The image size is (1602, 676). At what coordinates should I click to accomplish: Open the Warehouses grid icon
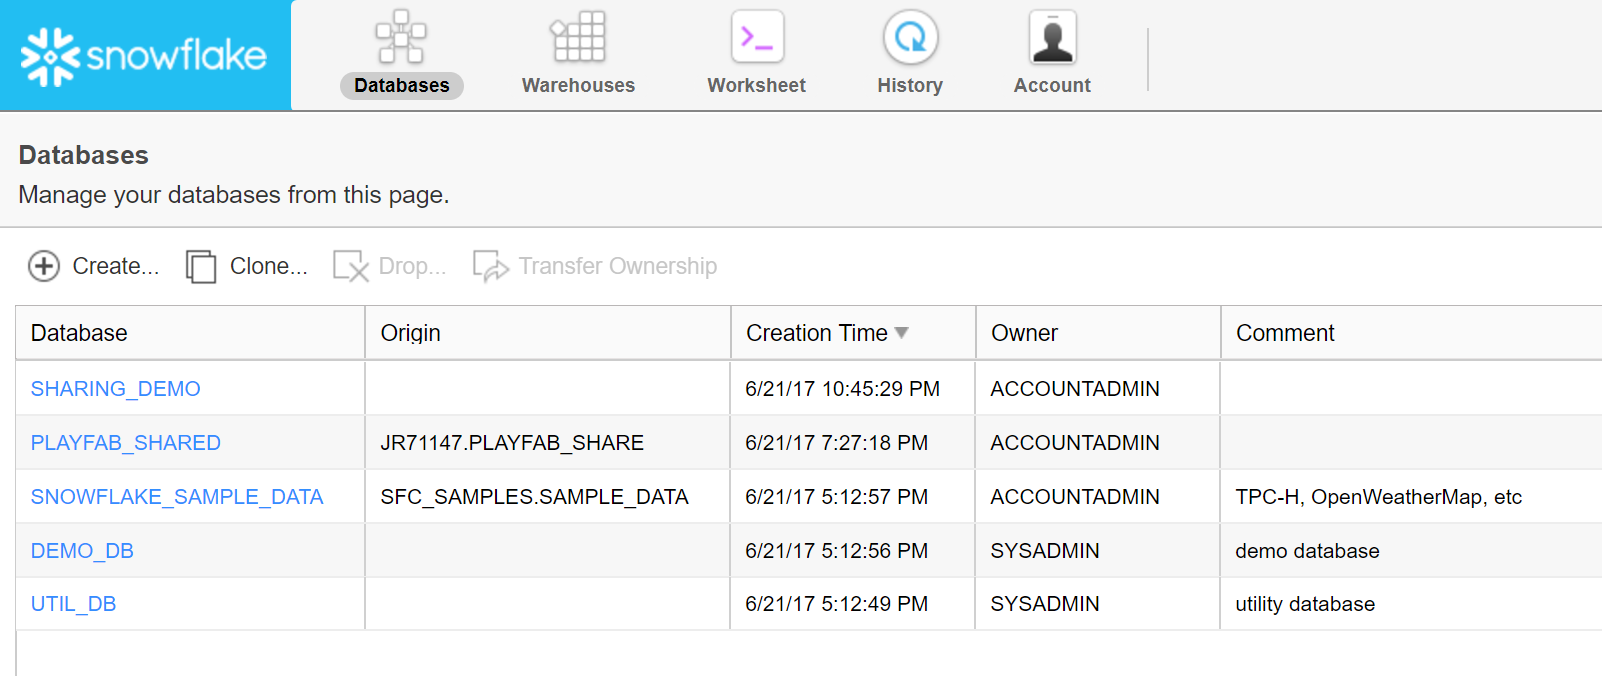pos(578,37)
